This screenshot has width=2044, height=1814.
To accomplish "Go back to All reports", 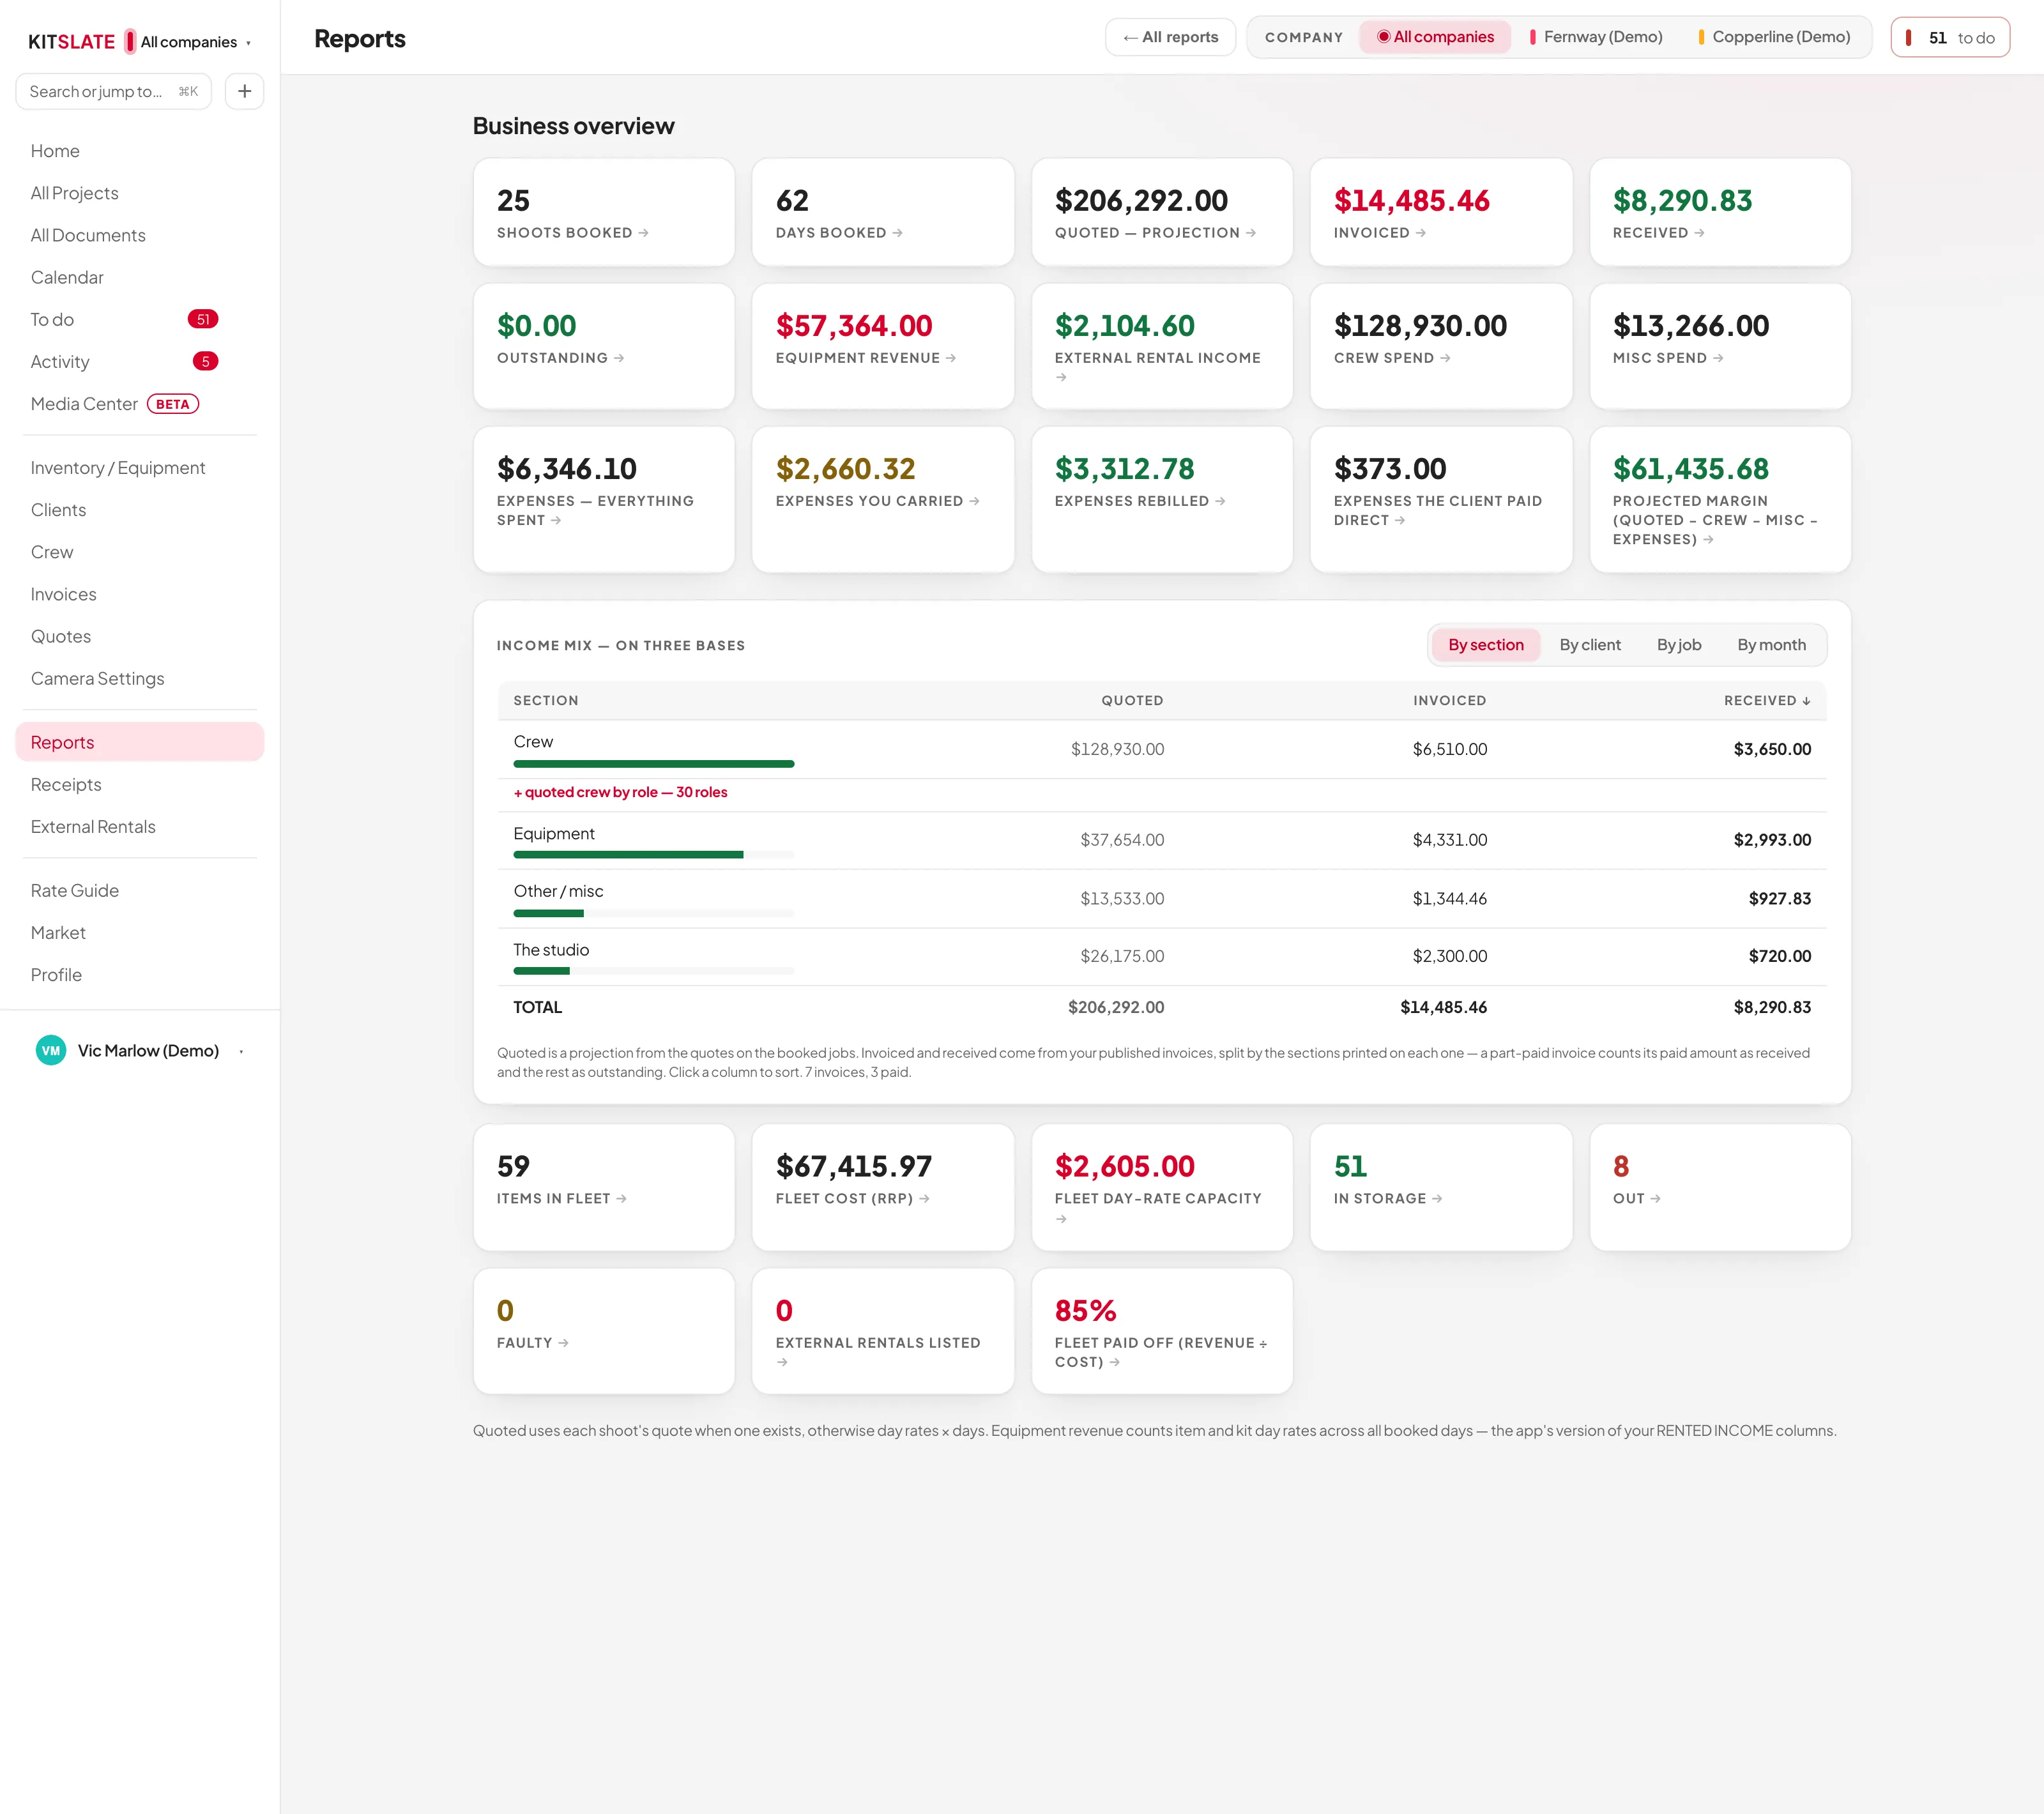I will point(1170,37).
